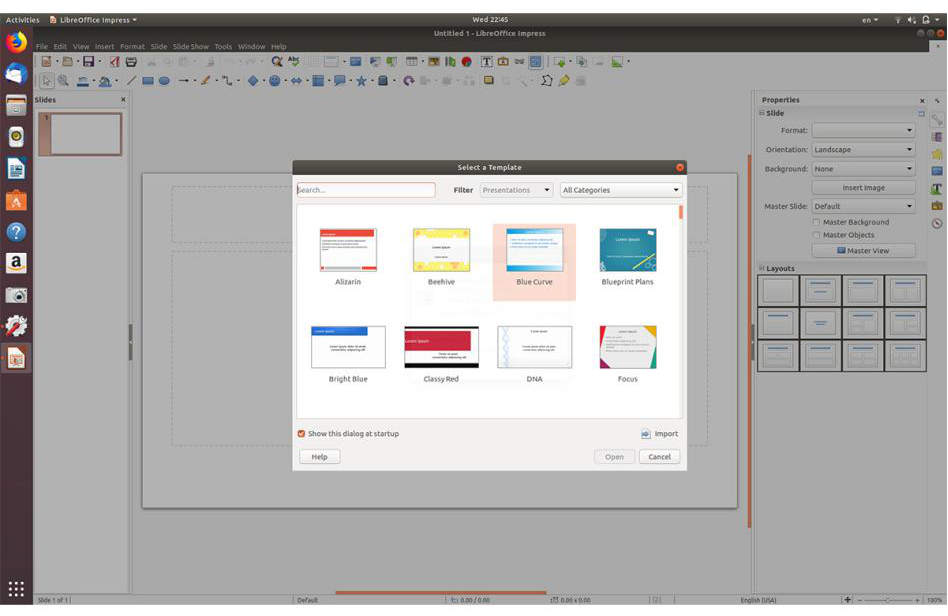Select the Callout shapes tool
Screen dimensions: 948x616
(340, 81)
